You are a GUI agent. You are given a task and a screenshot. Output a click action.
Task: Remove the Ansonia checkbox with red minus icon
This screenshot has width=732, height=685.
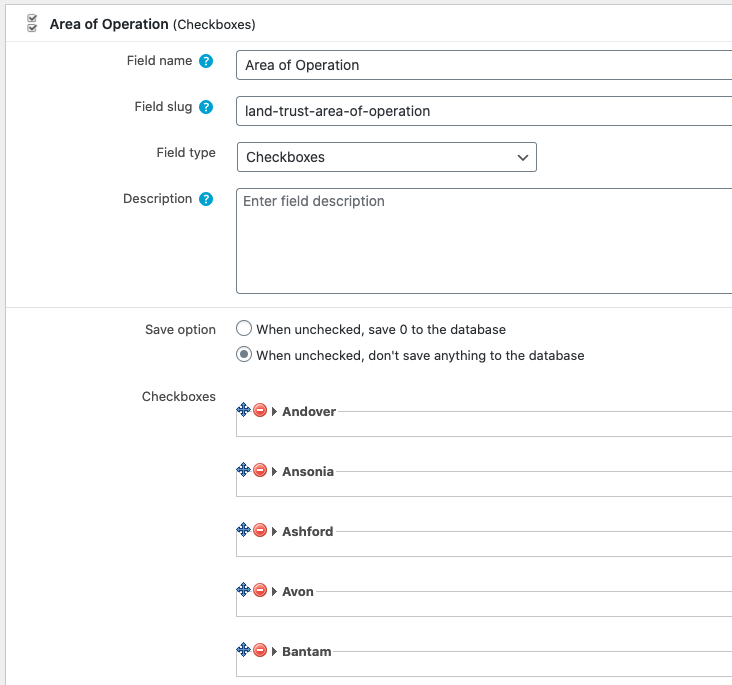[x=260, y=470]
